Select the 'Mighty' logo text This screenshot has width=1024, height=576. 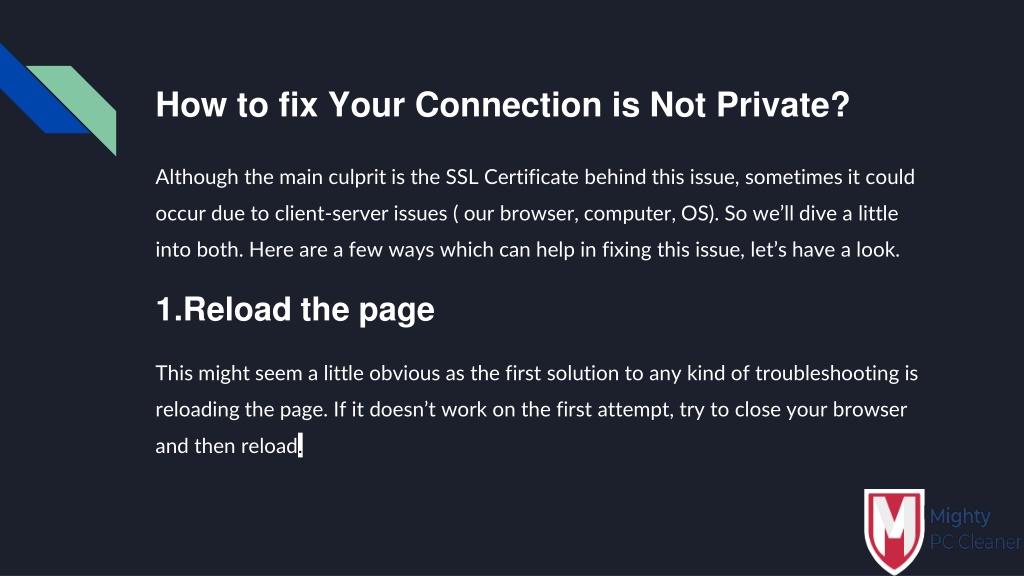coord(959,517)
